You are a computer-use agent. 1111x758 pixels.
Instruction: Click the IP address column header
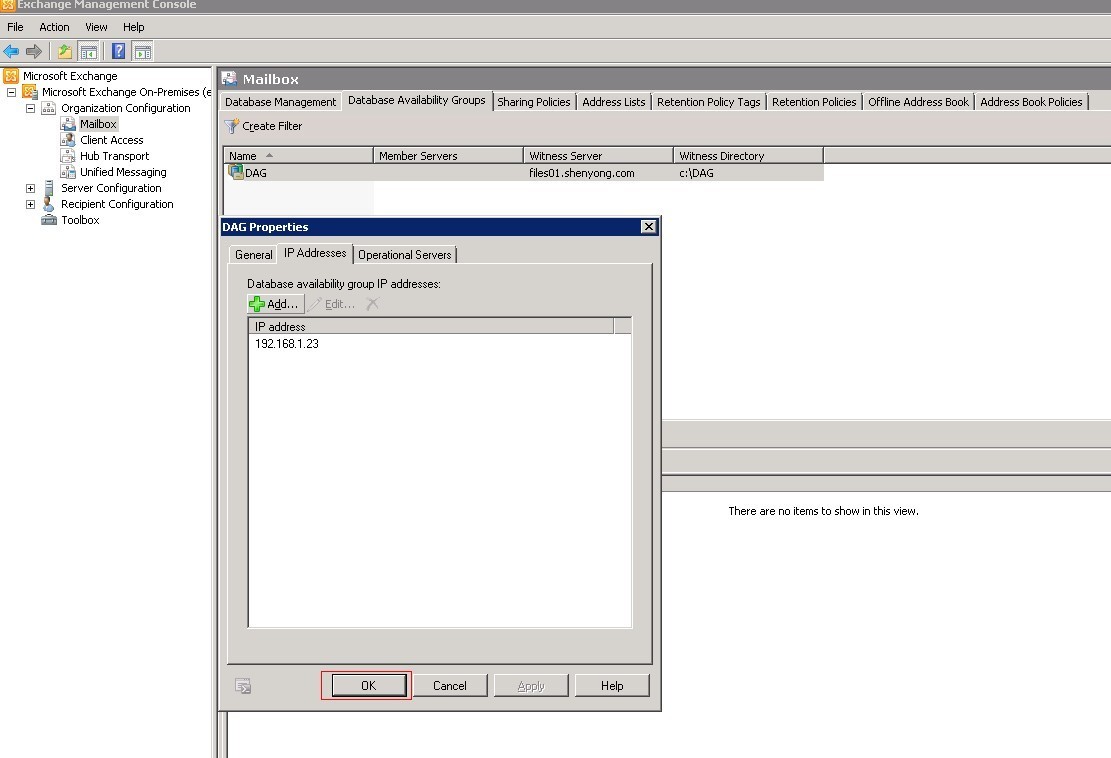point(431,327)
